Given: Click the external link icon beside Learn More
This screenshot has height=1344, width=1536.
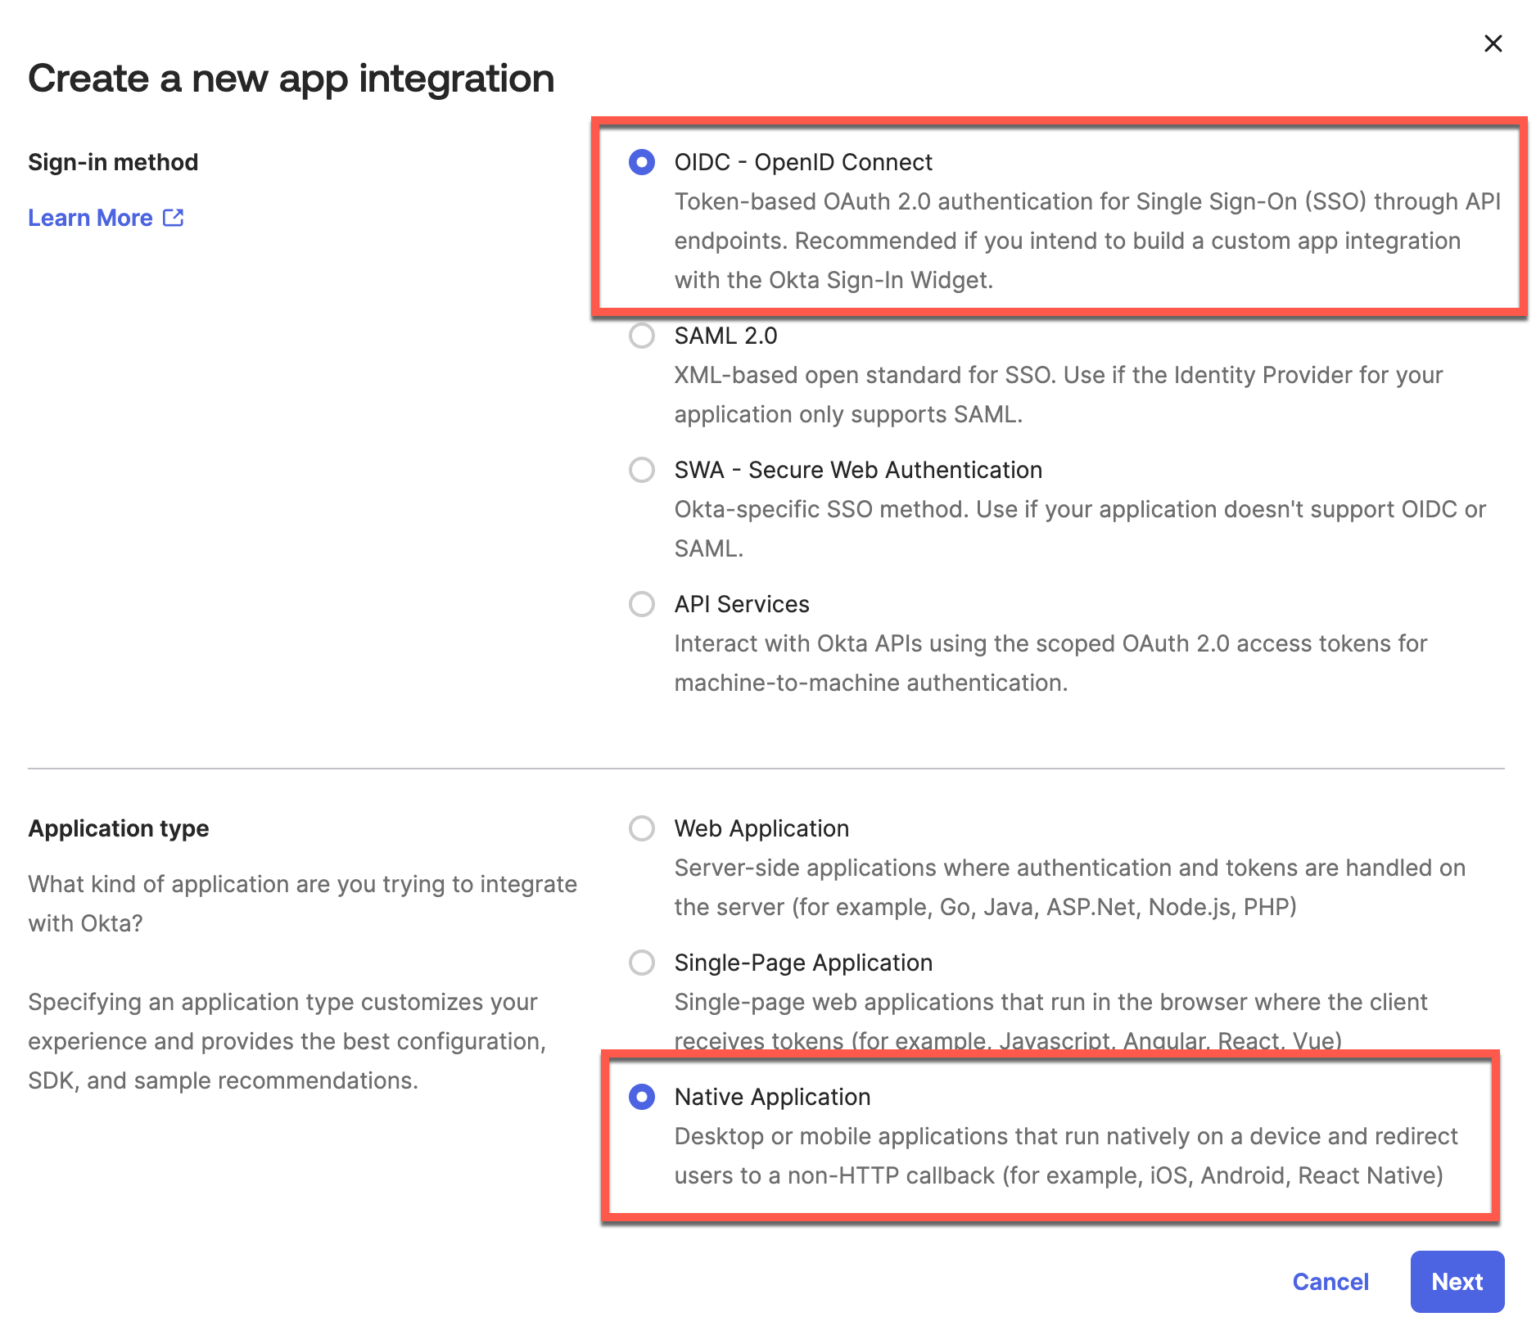Looking at the screenshot, I should click(x=174, y=217).
